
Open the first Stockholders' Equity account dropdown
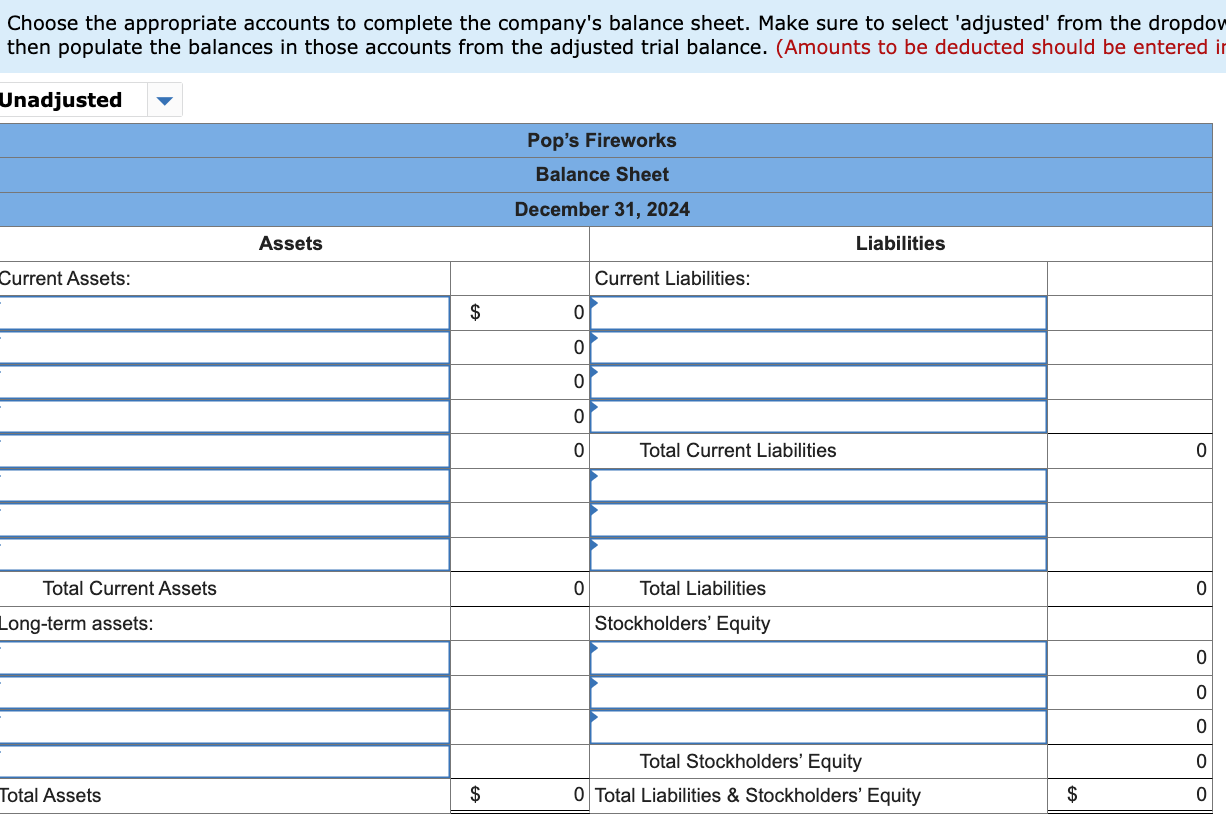tap(818, 658)
